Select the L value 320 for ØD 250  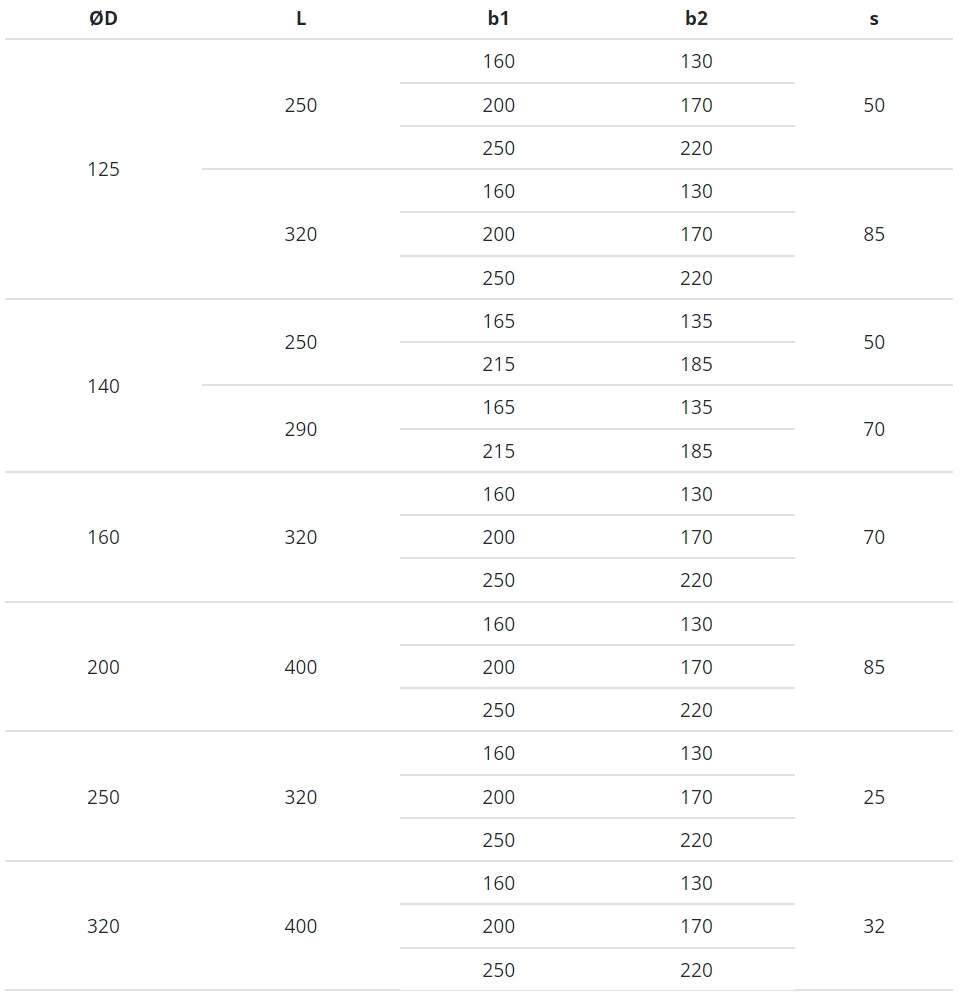point(301,797)
